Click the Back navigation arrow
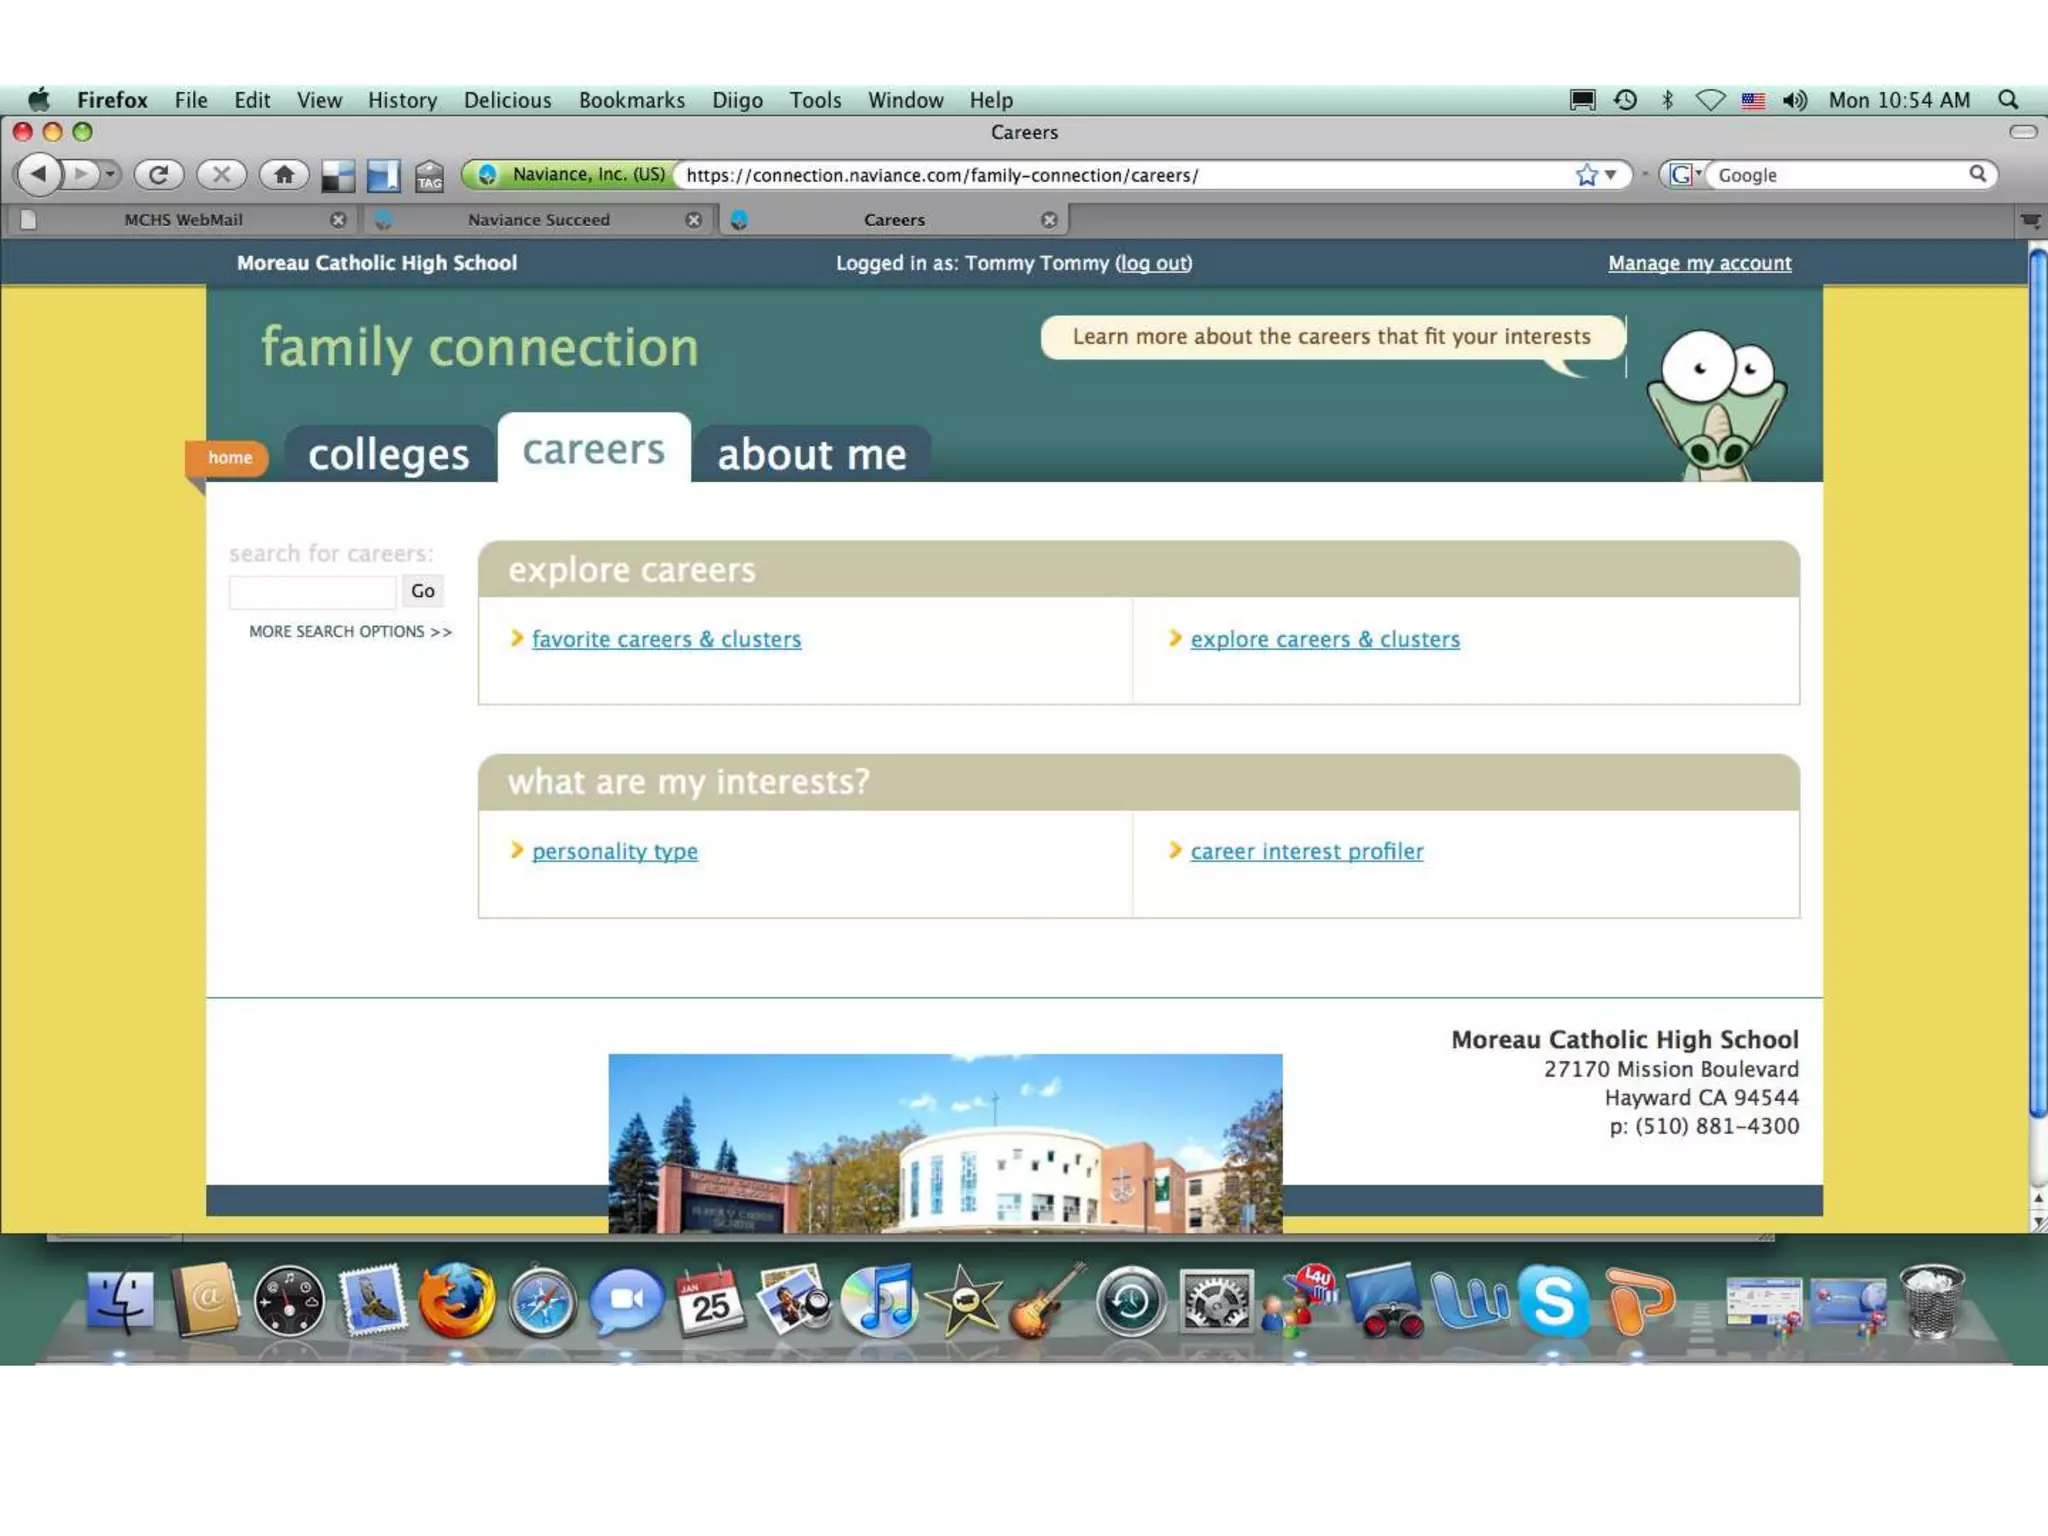Image resolution: width=2048 pixels, height=1536 pixels. pyautogui.click(x=40, y=175)
